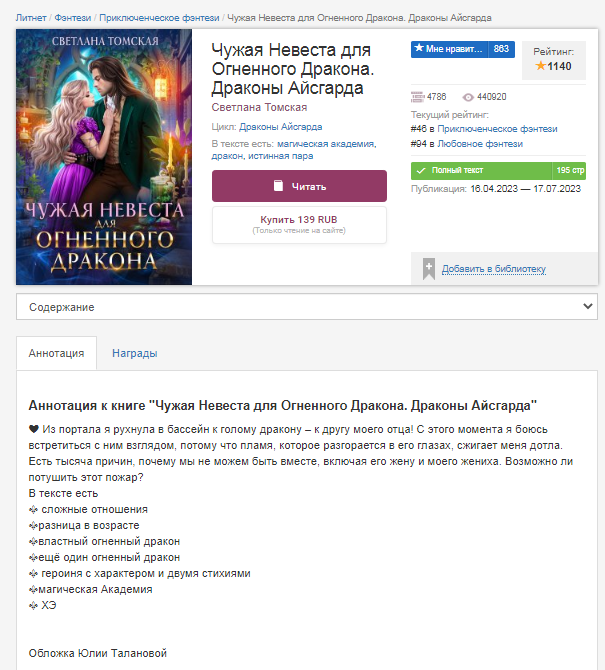Click the eye views counter icon
Screen dimensions: 605x670
click(468, 97)
